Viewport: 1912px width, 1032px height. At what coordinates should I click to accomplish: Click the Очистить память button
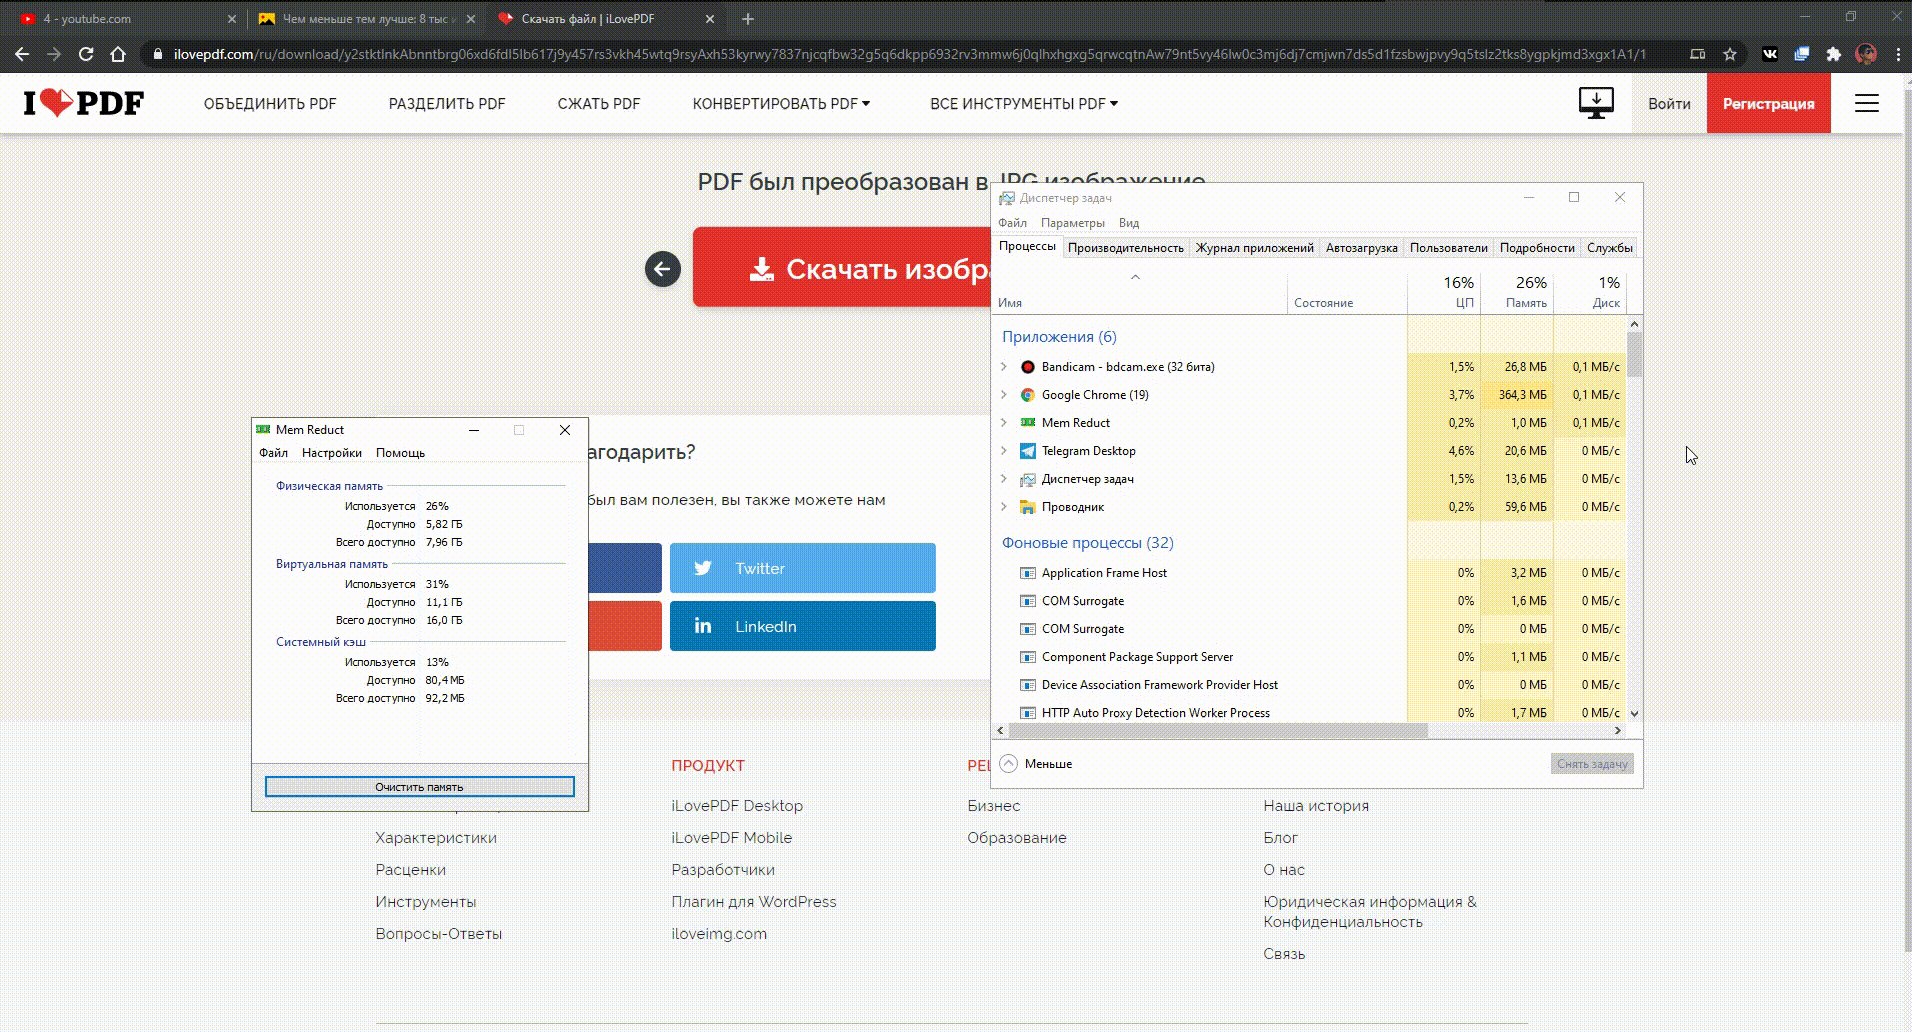(x=419, y=787)
